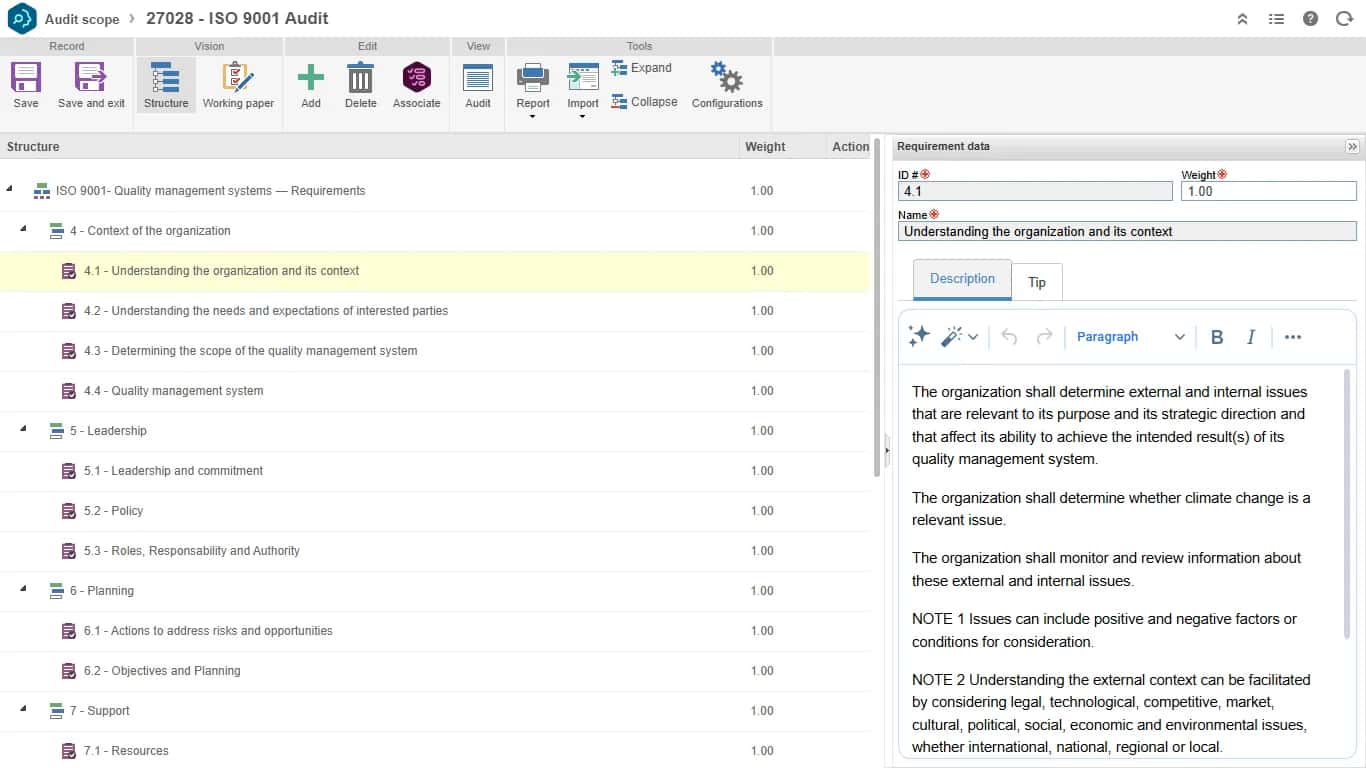Show more editor options ellipsis

pyautogui.click(x=1293, y=337)
